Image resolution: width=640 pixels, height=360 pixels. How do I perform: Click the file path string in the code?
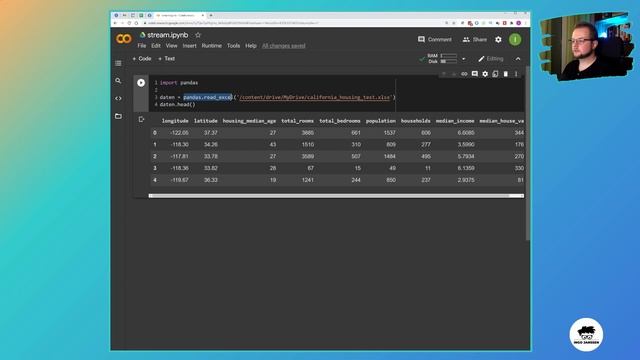(x=315, y=97)
